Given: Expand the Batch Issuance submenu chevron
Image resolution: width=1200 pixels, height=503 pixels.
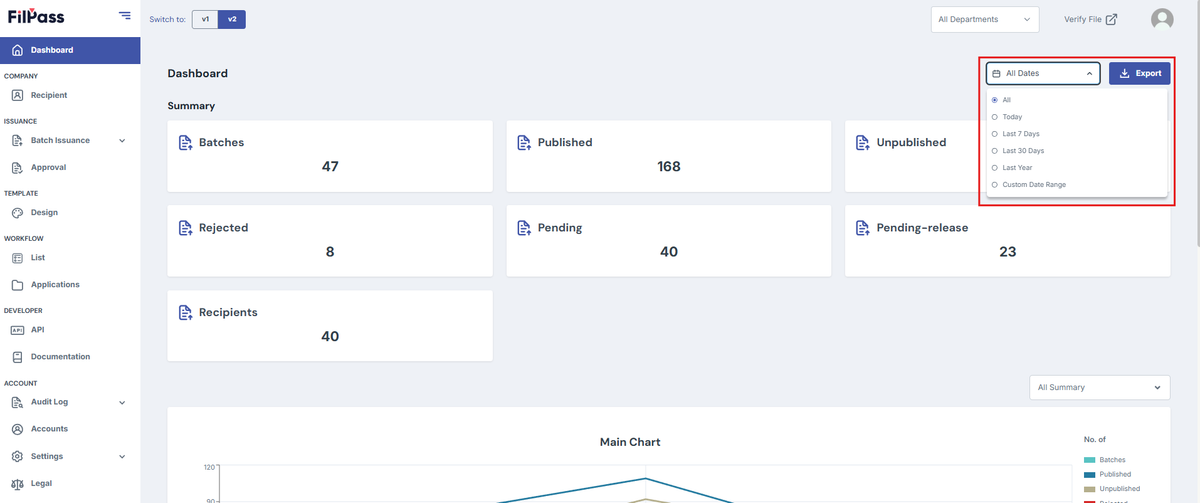Looking at the screenshot, I should (x=122, y=141).
